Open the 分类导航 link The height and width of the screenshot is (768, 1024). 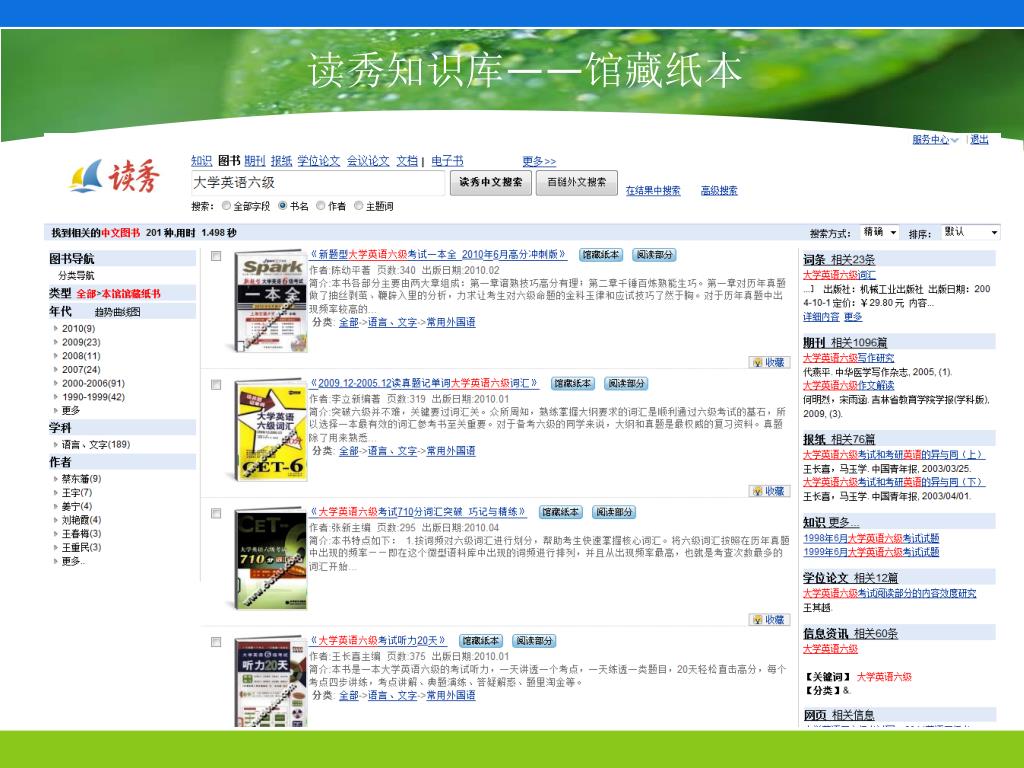pyautogui.click(x=76, y=276)
